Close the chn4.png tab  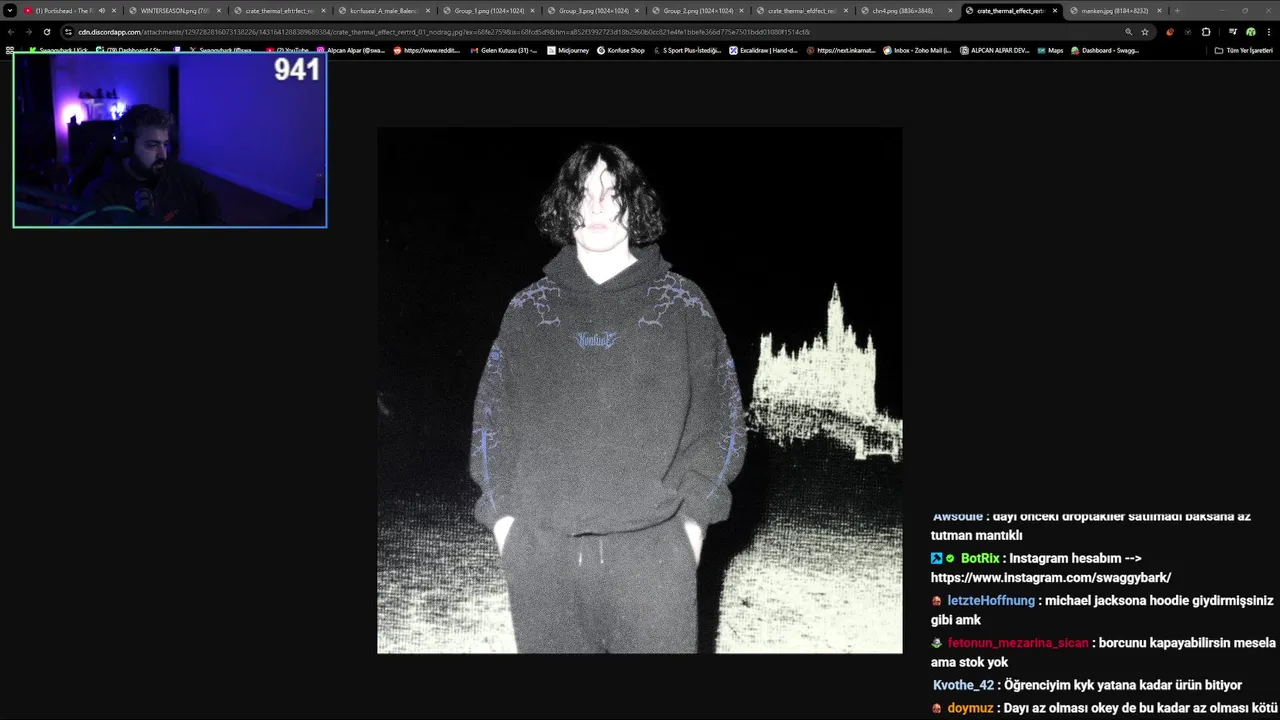(x=950, y=10)
